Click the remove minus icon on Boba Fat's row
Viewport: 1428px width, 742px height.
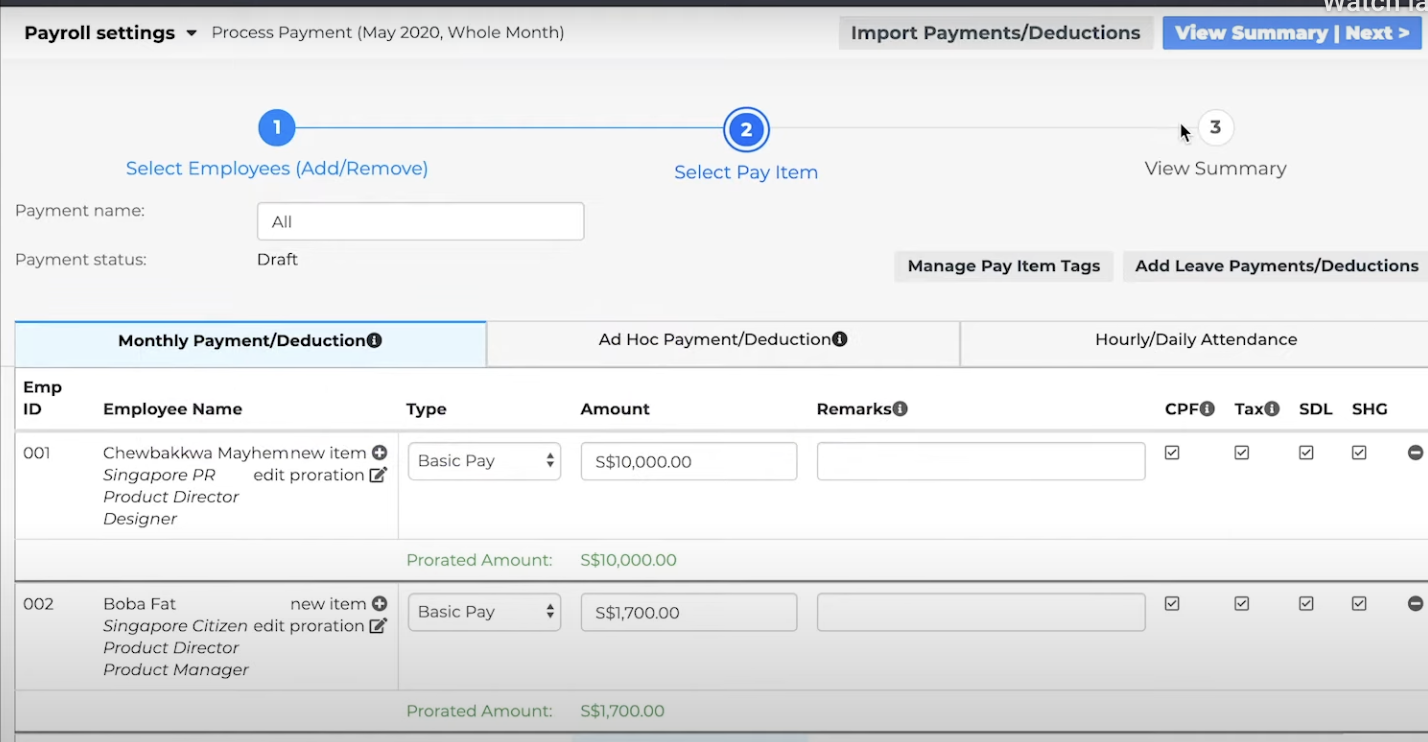pyautogui.click(x=1415, y=603)
